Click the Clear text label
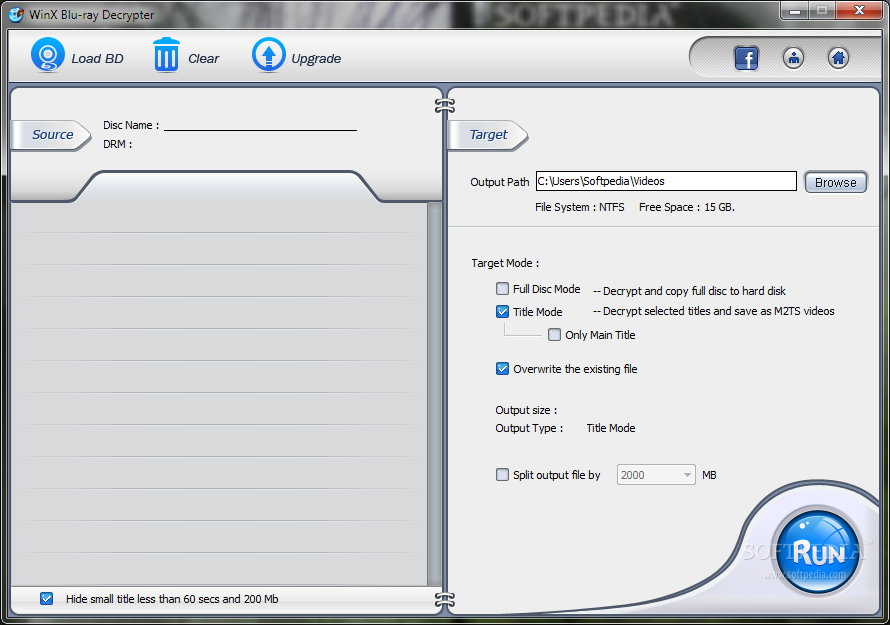This screenshot has width=890, height=625. tap(203, 58)
